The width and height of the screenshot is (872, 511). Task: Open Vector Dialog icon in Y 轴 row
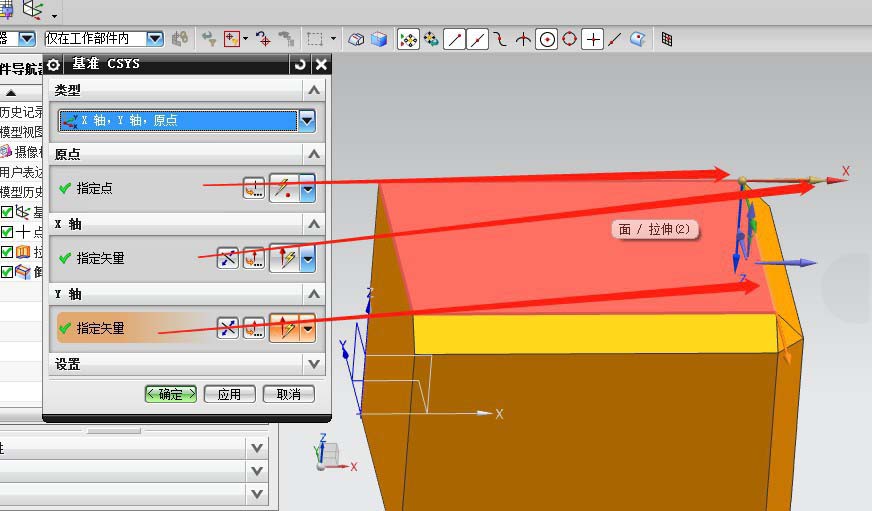(x=254, y=327)
